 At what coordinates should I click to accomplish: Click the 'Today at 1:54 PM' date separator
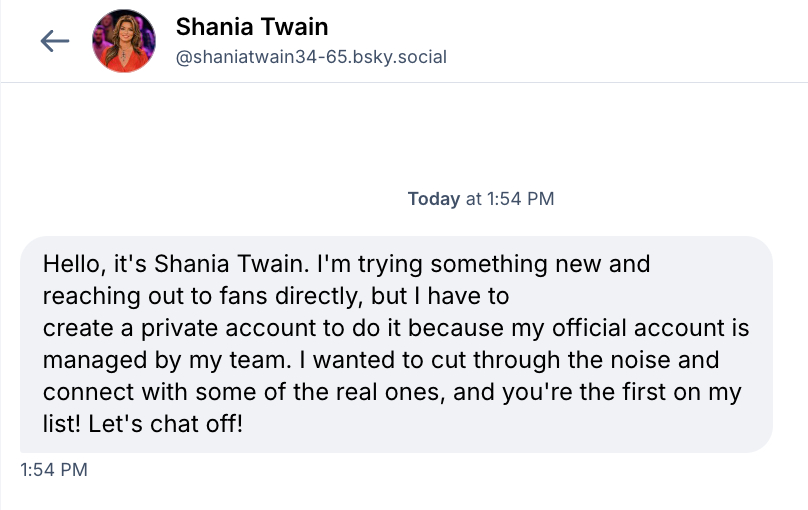tap(480, 199)
